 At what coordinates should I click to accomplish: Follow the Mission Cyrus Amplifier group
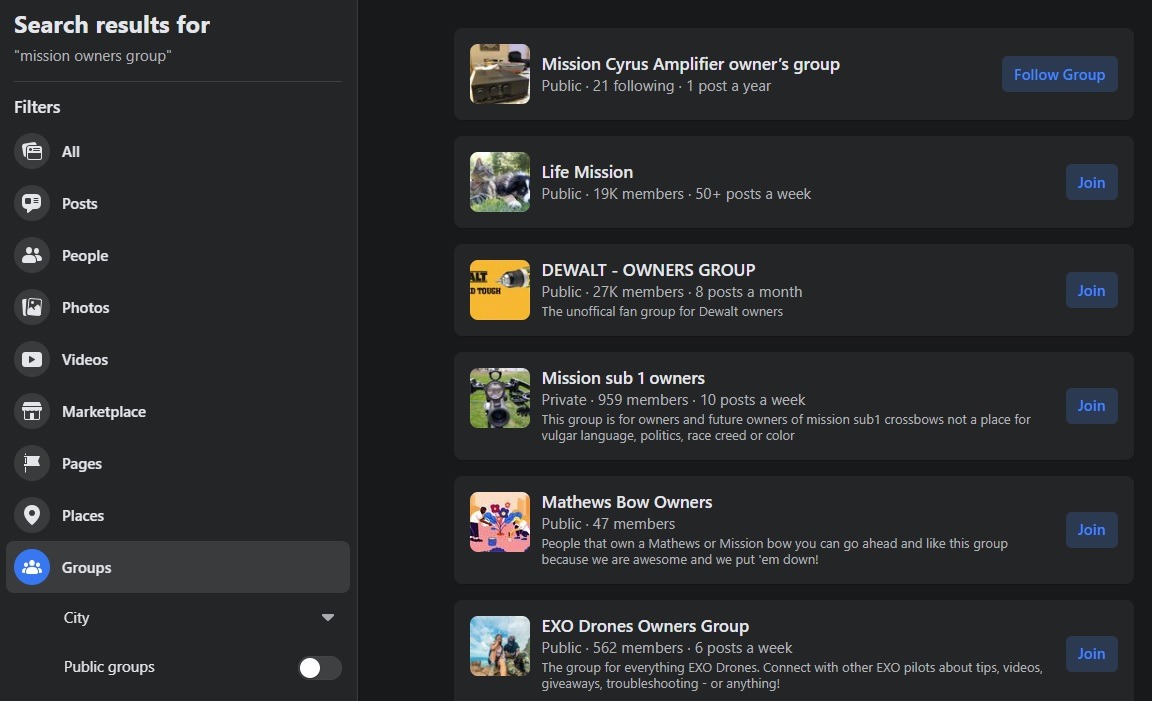[1059, 74]
